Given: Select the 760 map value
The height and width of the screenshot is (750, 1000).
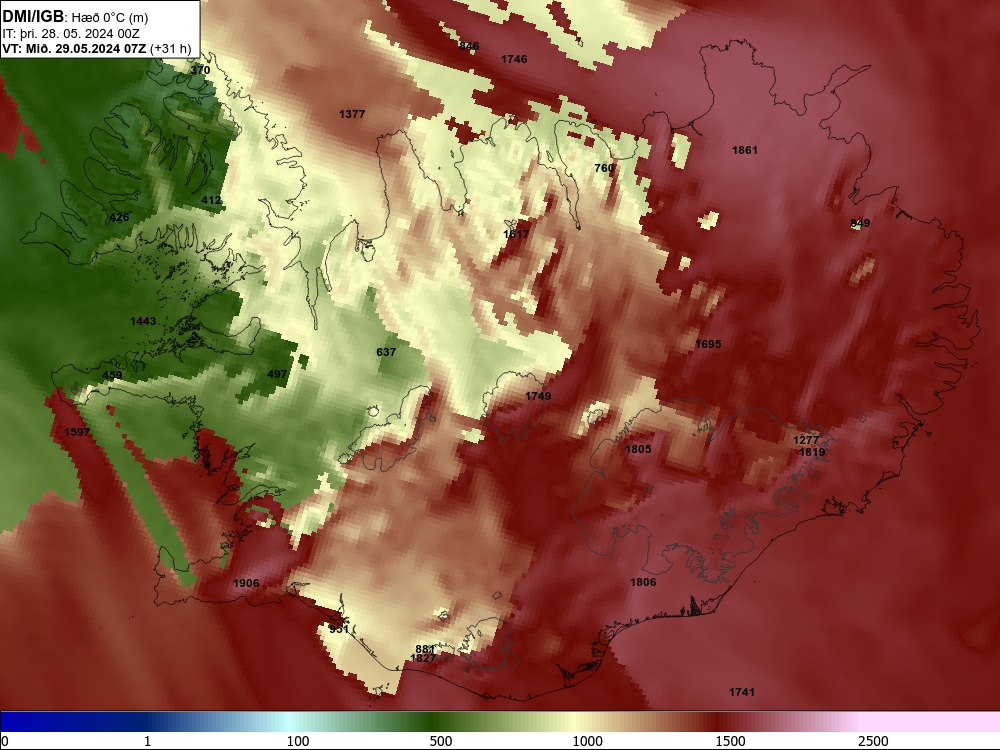Looking at the screenshot, I should coord(604,168).
